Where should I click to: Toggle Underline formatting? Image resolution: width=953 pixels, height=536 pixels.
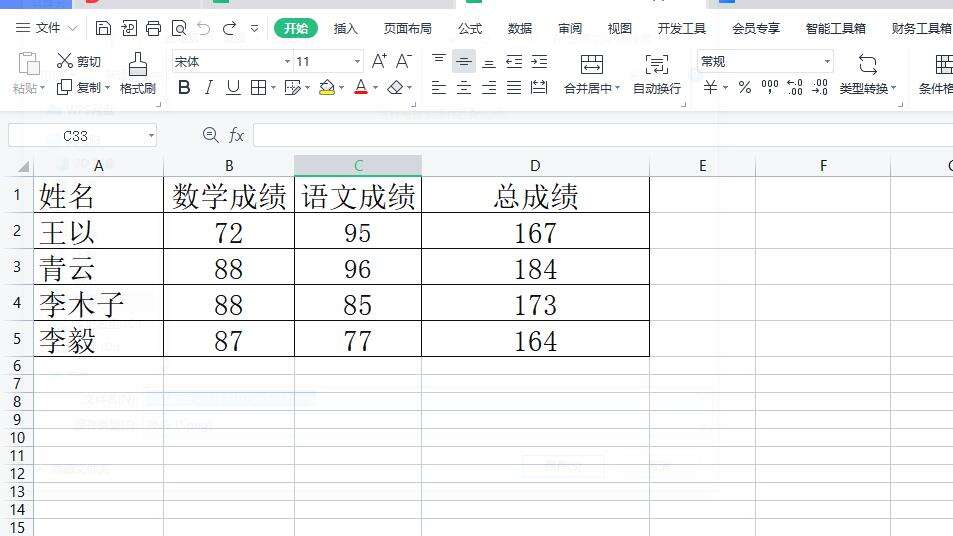(233, 88)
